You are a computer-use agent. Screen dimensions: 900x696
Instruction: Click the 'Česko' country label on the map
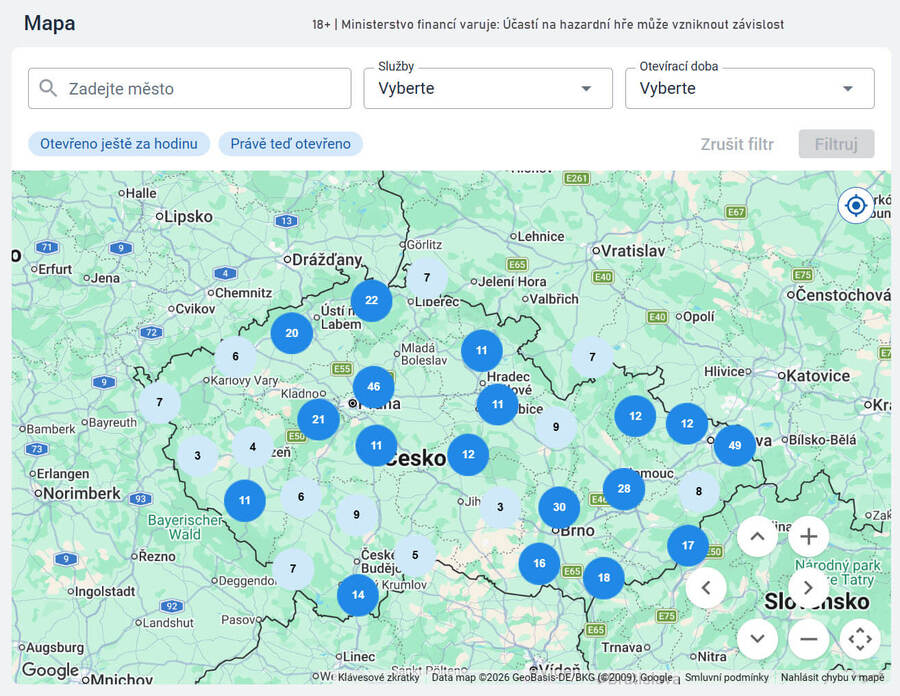click(x=418, y=458)
